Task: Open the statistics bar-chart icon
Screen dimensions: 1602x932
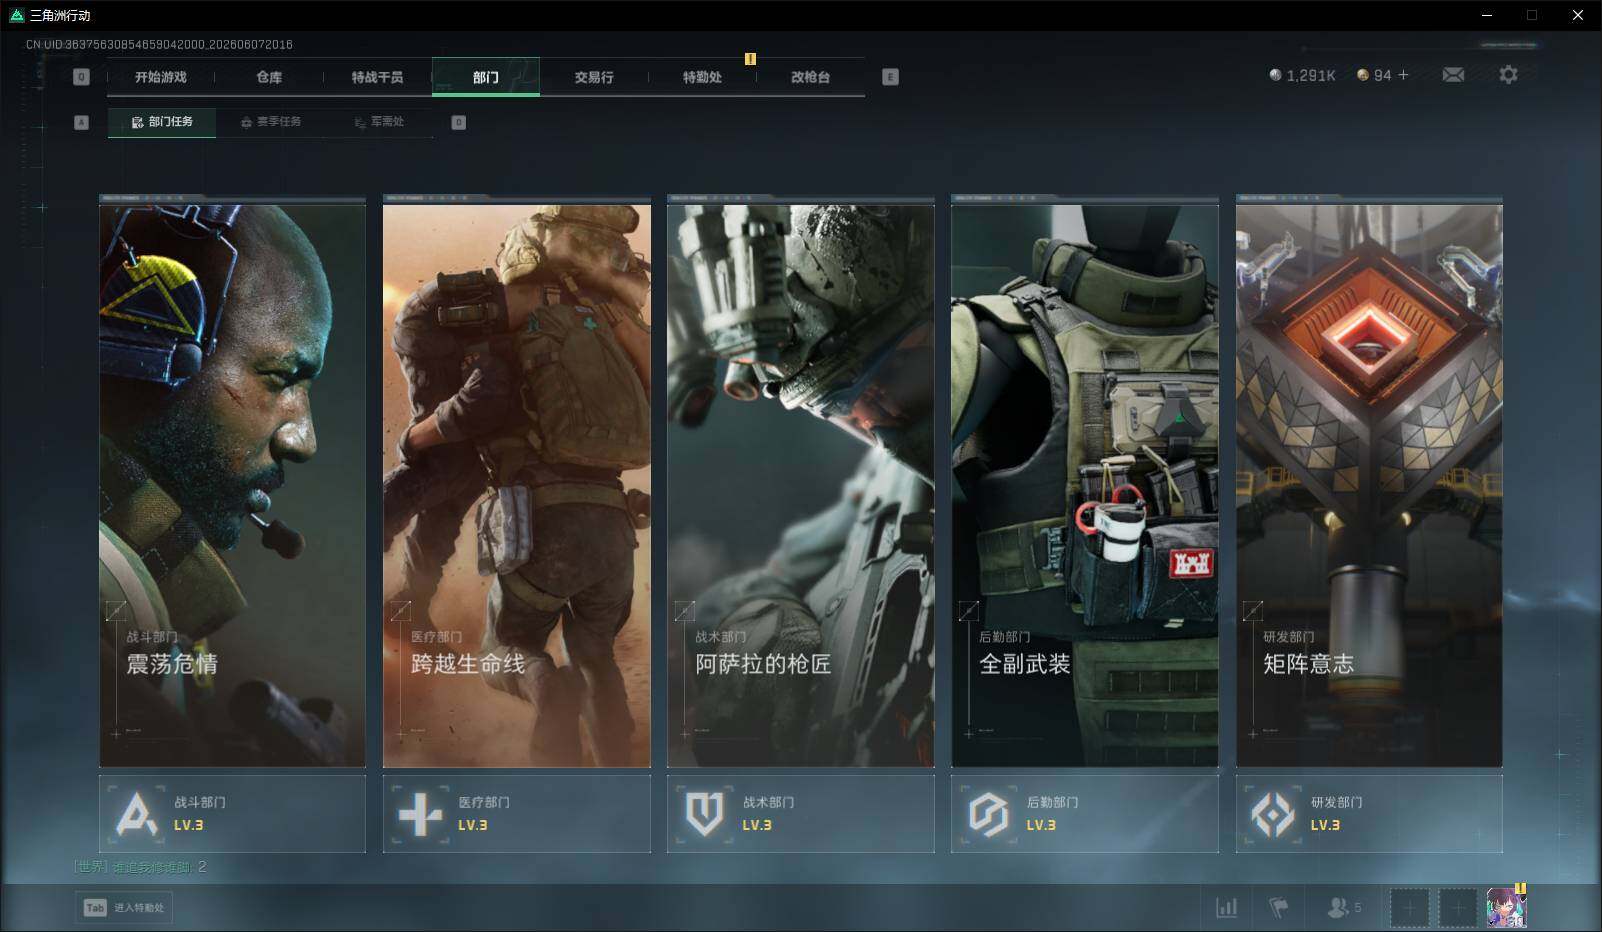Action: pyautogui.click(x=1226, y=907)
